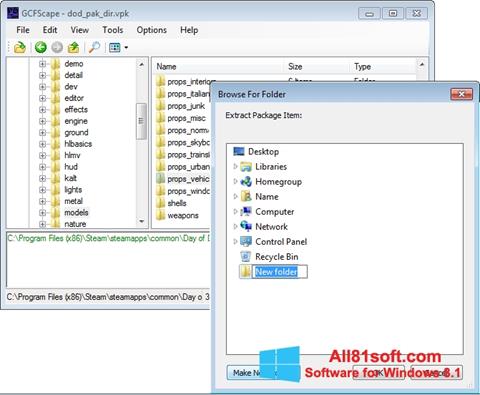Click the New folder name edit field
480x395 pixels.
[280, 272]
